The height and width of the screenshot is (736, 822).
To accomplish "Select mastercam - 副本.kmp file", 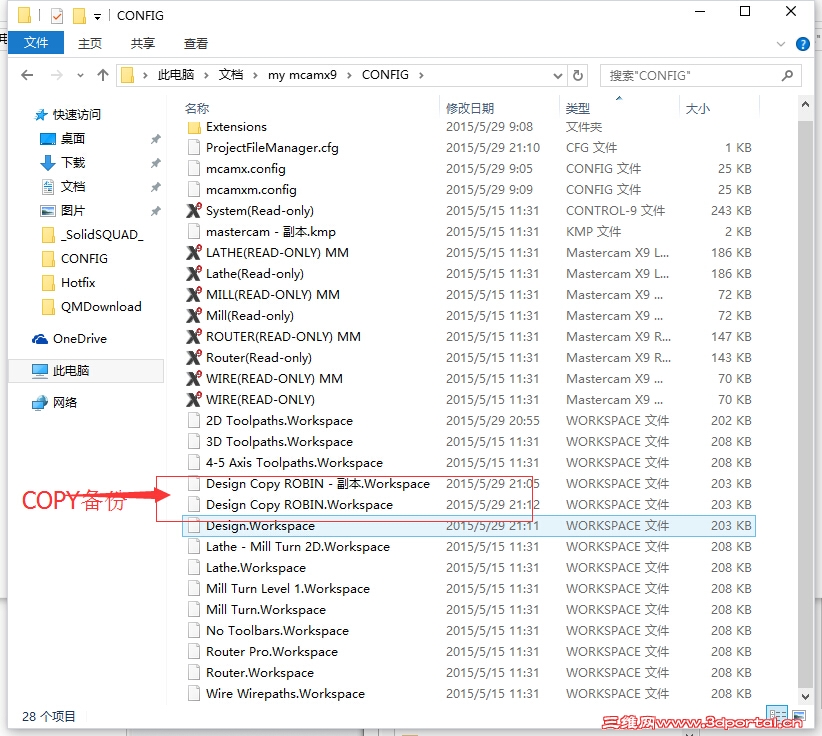I will click(x=271, y=232).
